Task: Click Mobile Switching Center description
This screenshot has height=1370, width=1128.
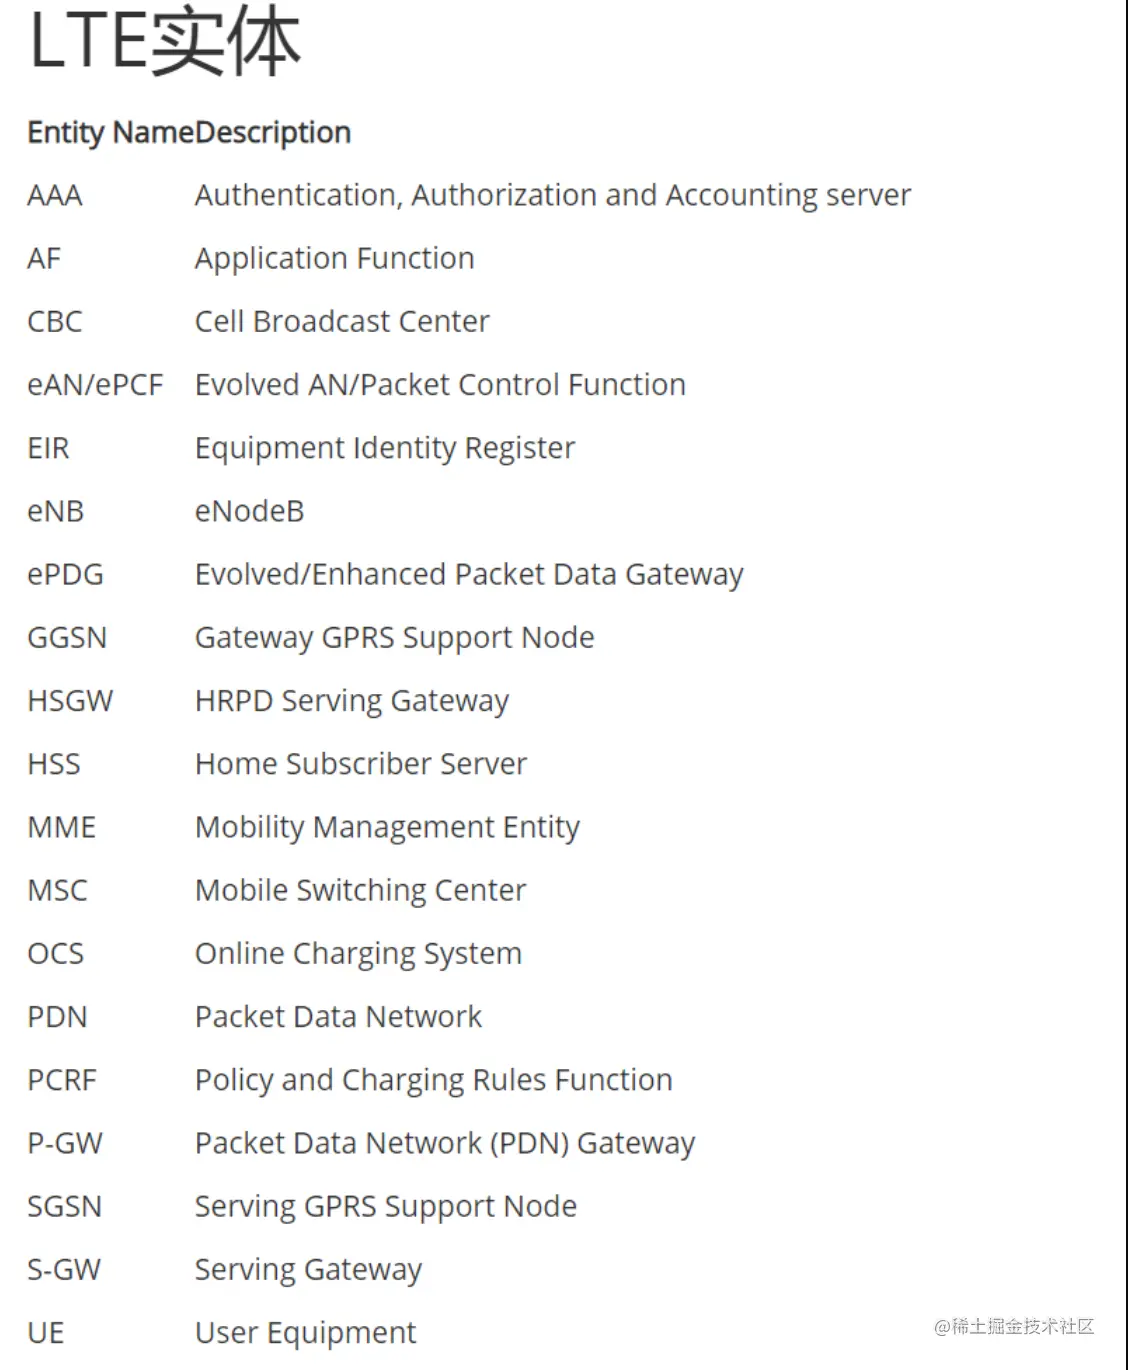Action: click(x=361, y=891)
